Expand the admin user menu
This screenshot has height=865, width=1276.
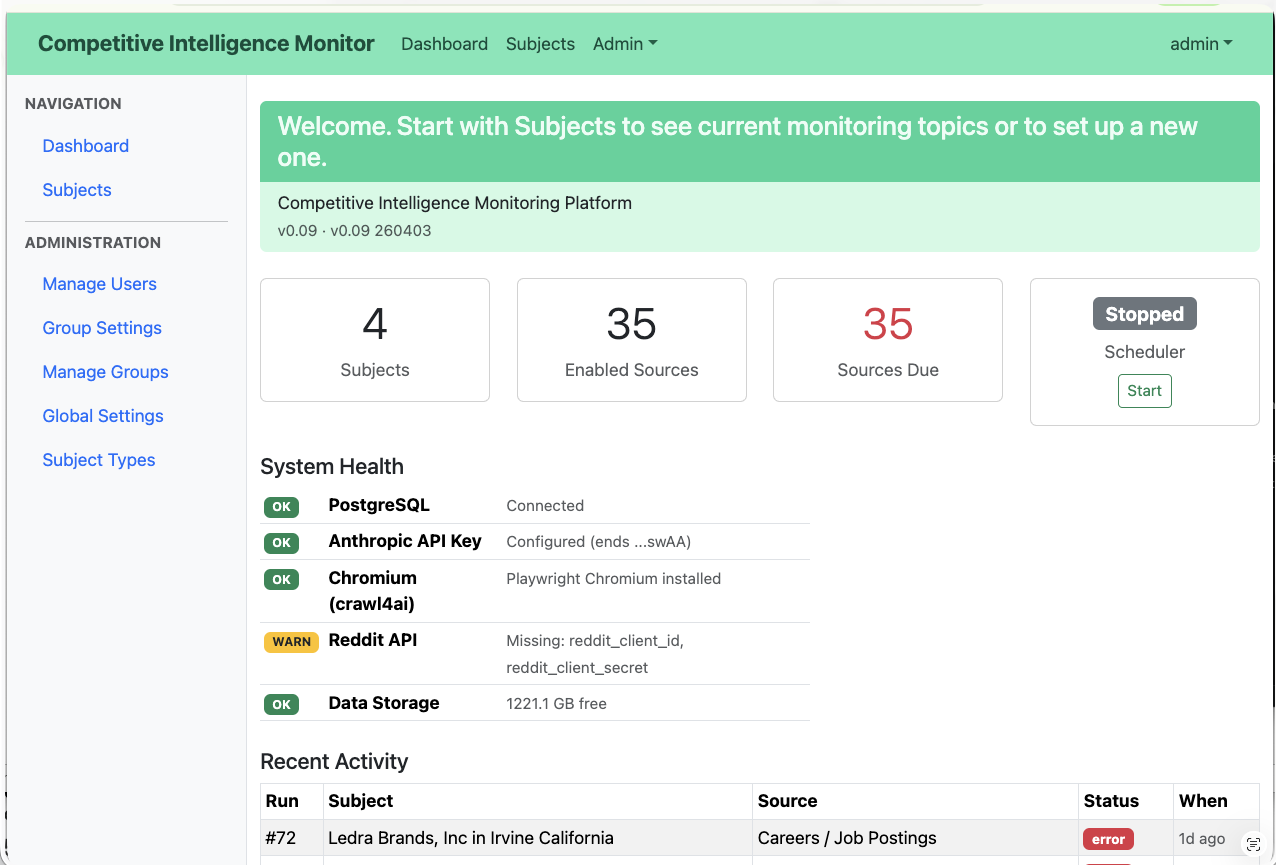[1201, 44]
